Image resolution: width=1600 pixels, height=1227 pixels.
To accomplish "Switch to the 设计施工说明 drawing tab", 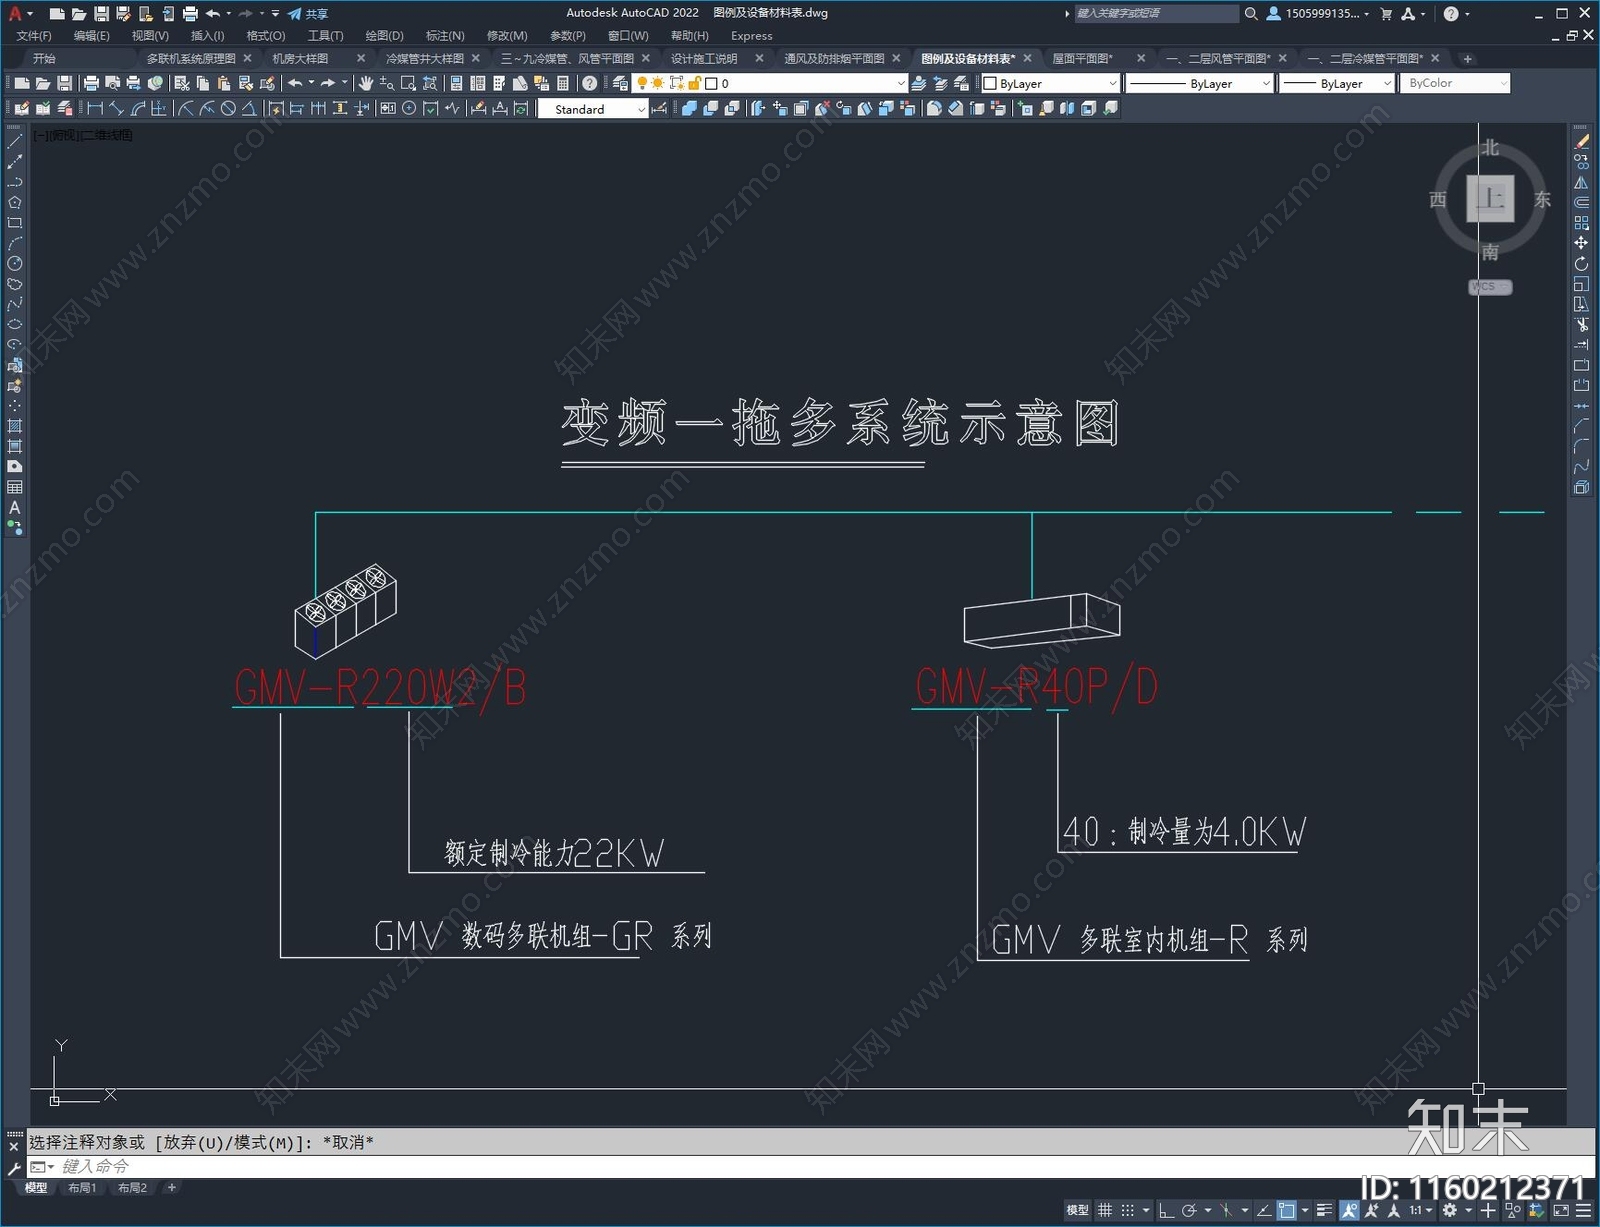I will pyautogui.click(x=704, y=58).
